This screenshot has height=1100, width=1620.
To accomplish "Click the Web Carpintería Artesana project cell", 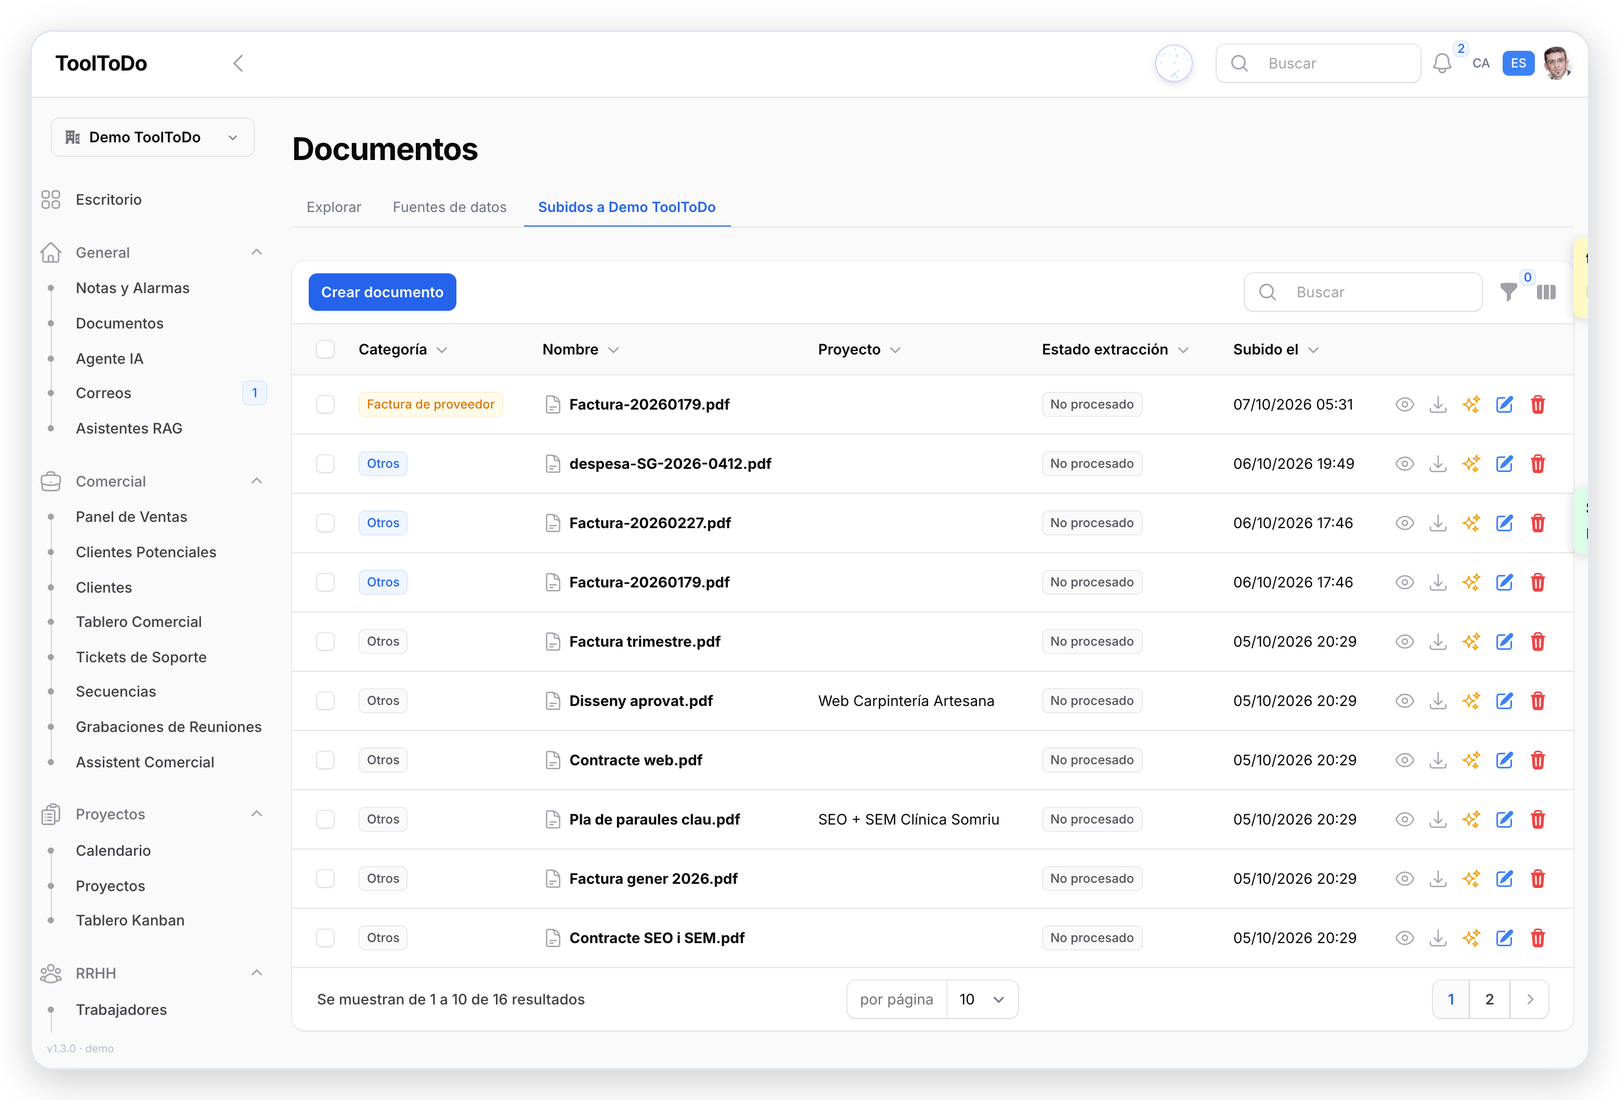I will coord(906,701).
